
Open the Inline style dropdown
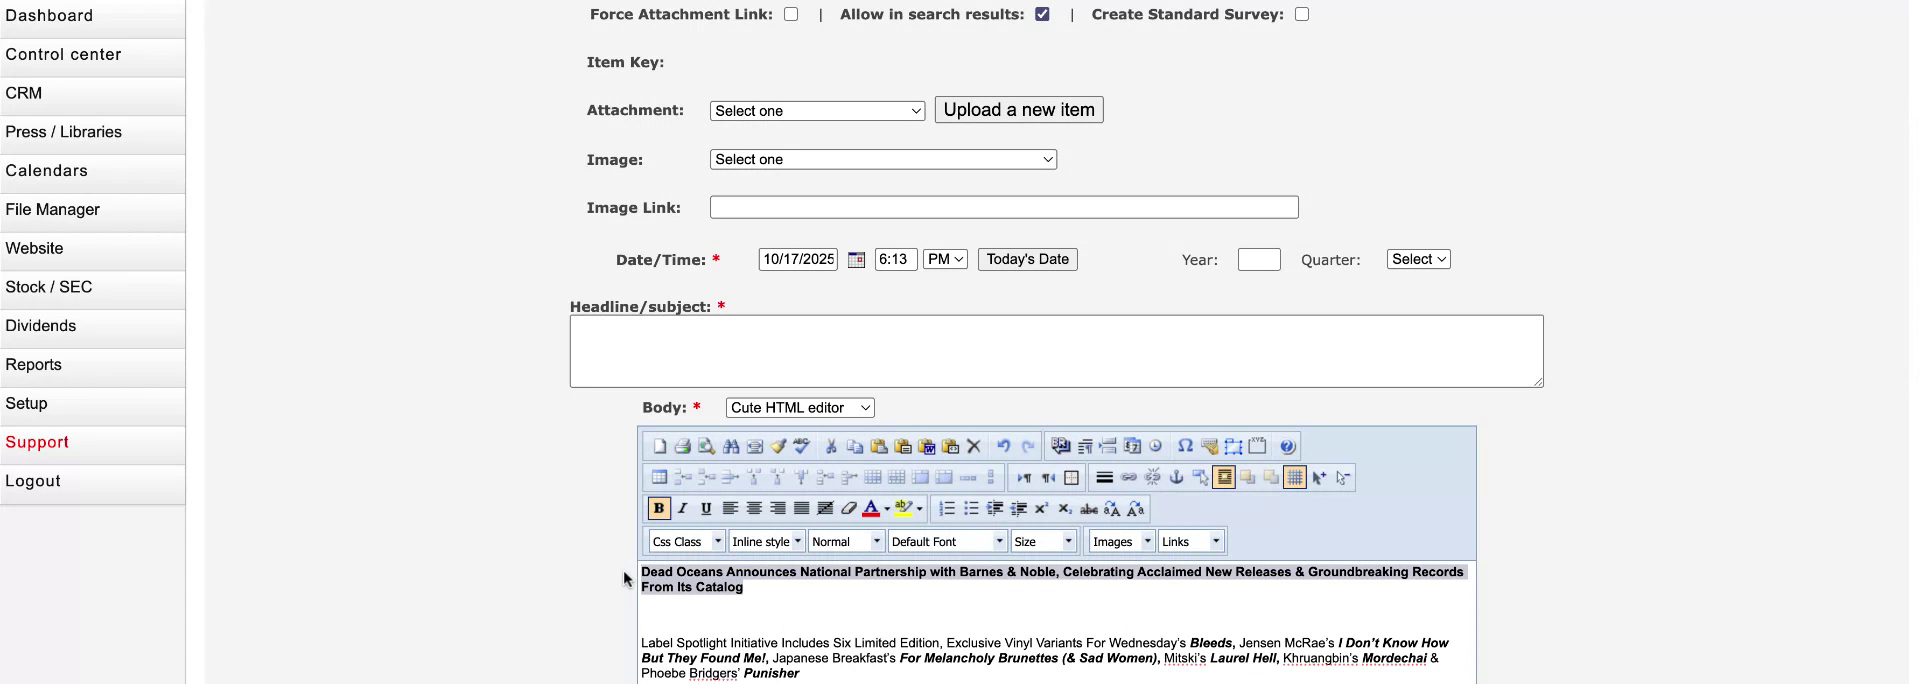pos(766,542)
